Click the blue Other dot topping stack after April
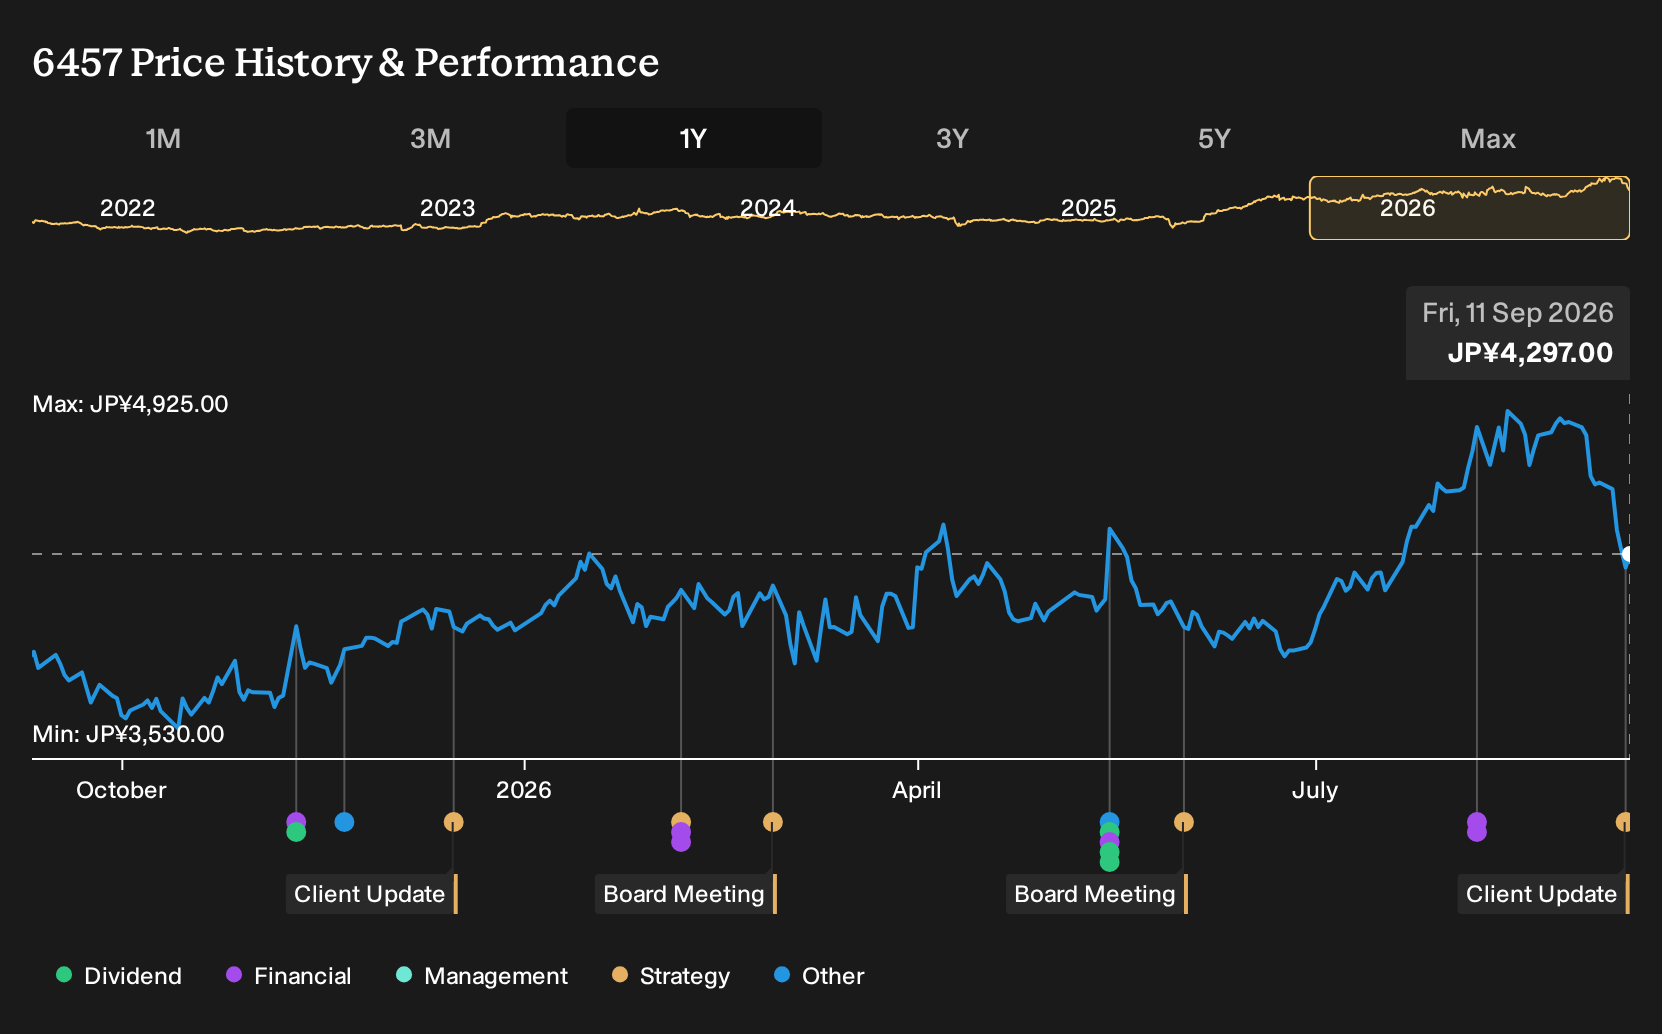The height and width of the screenshot is (1034, 1662). [x=1109, y=821]
